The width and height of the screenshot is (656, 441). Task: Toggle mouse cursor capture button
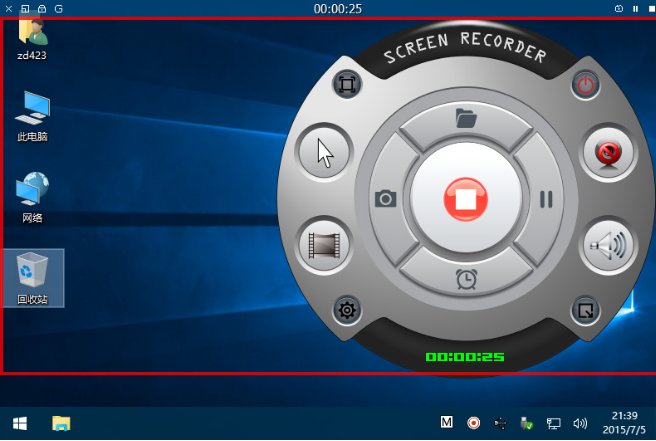[324, 152]
